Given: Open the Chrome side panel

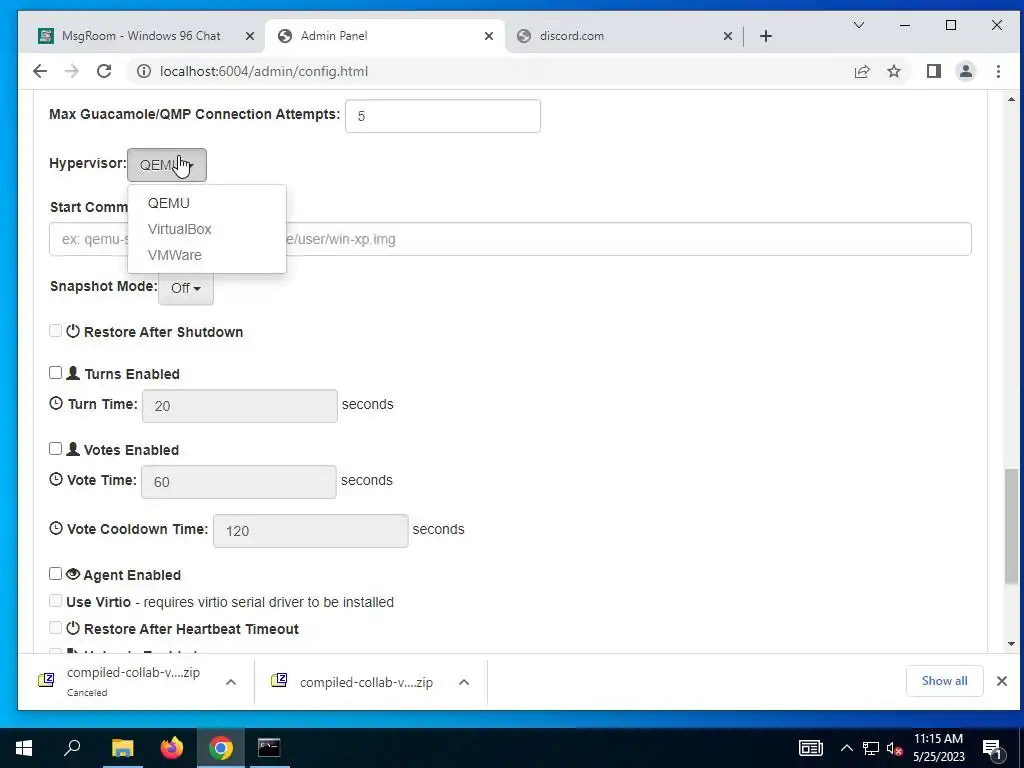Looking at the screenshot, I should pos(934,71).
